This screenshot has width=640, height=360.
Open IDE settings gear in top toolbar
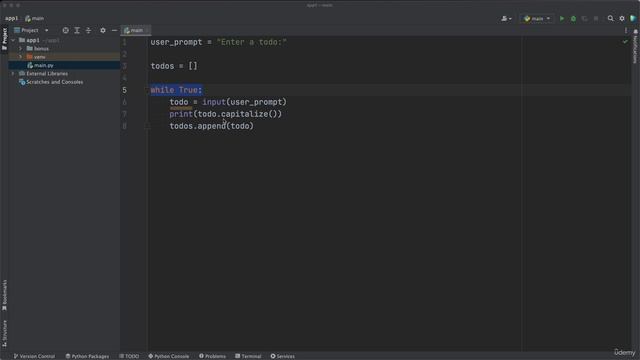622,18
